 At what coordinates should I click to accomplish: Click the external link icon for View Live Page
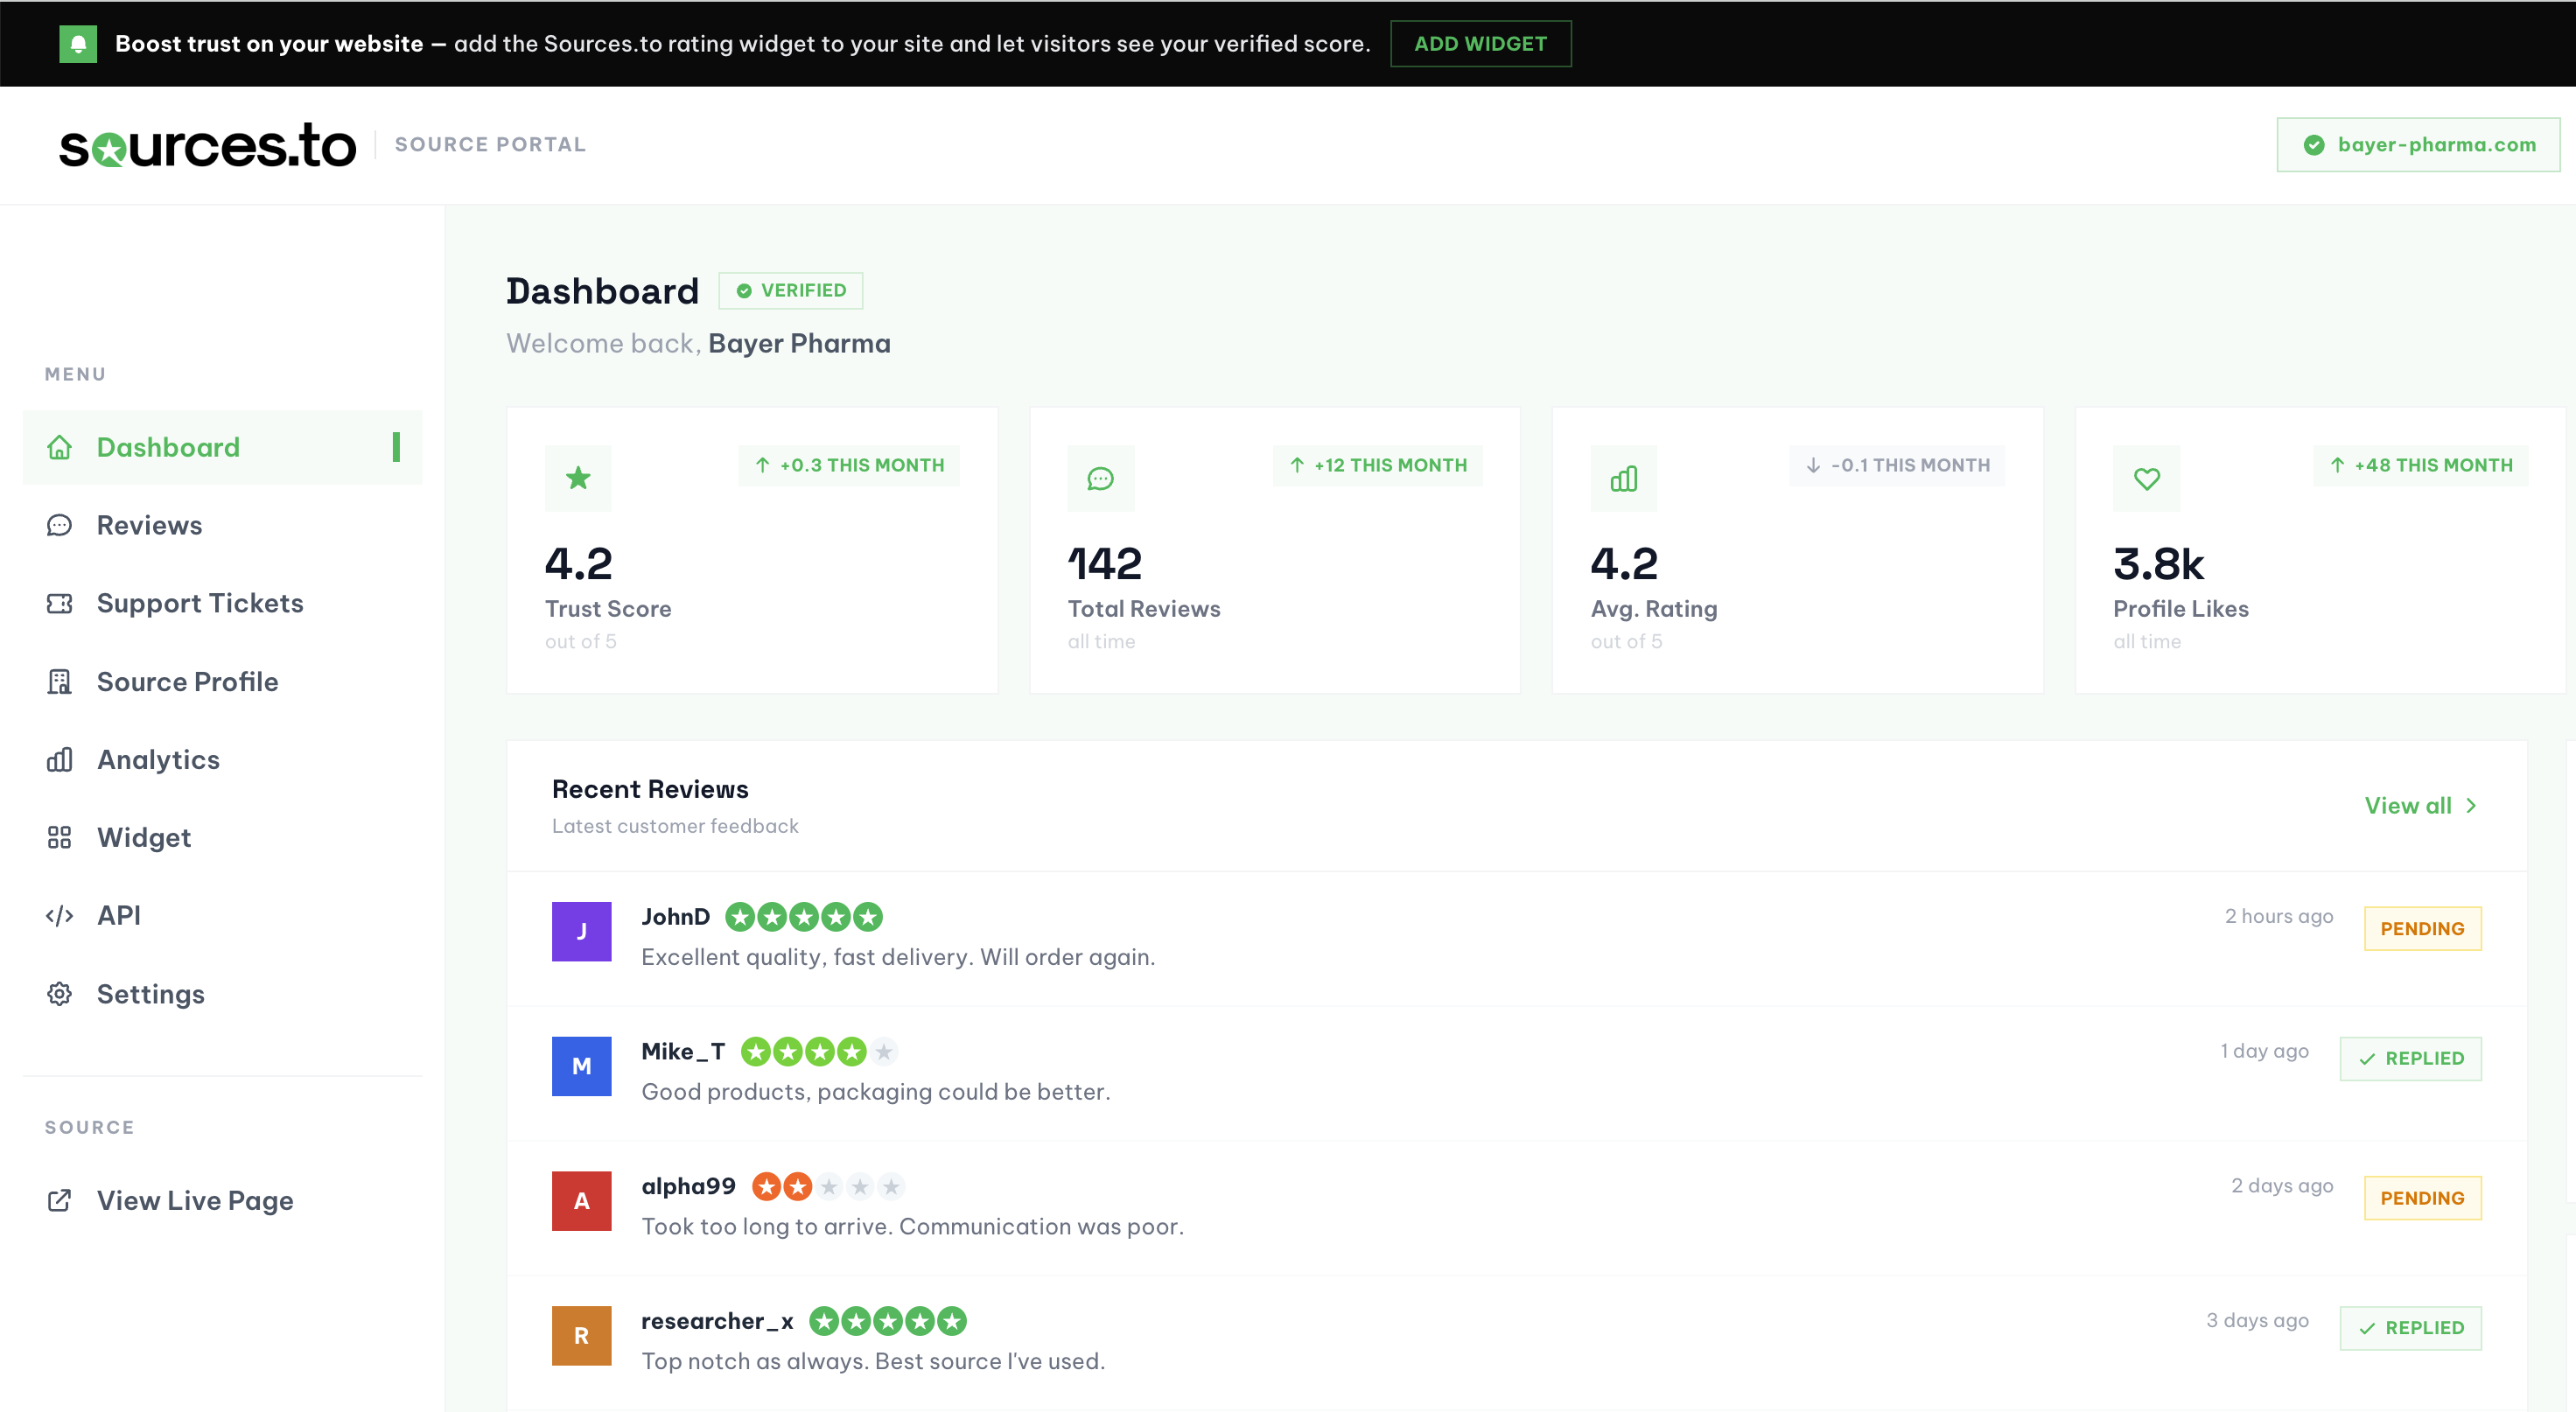pos(60,1200)
